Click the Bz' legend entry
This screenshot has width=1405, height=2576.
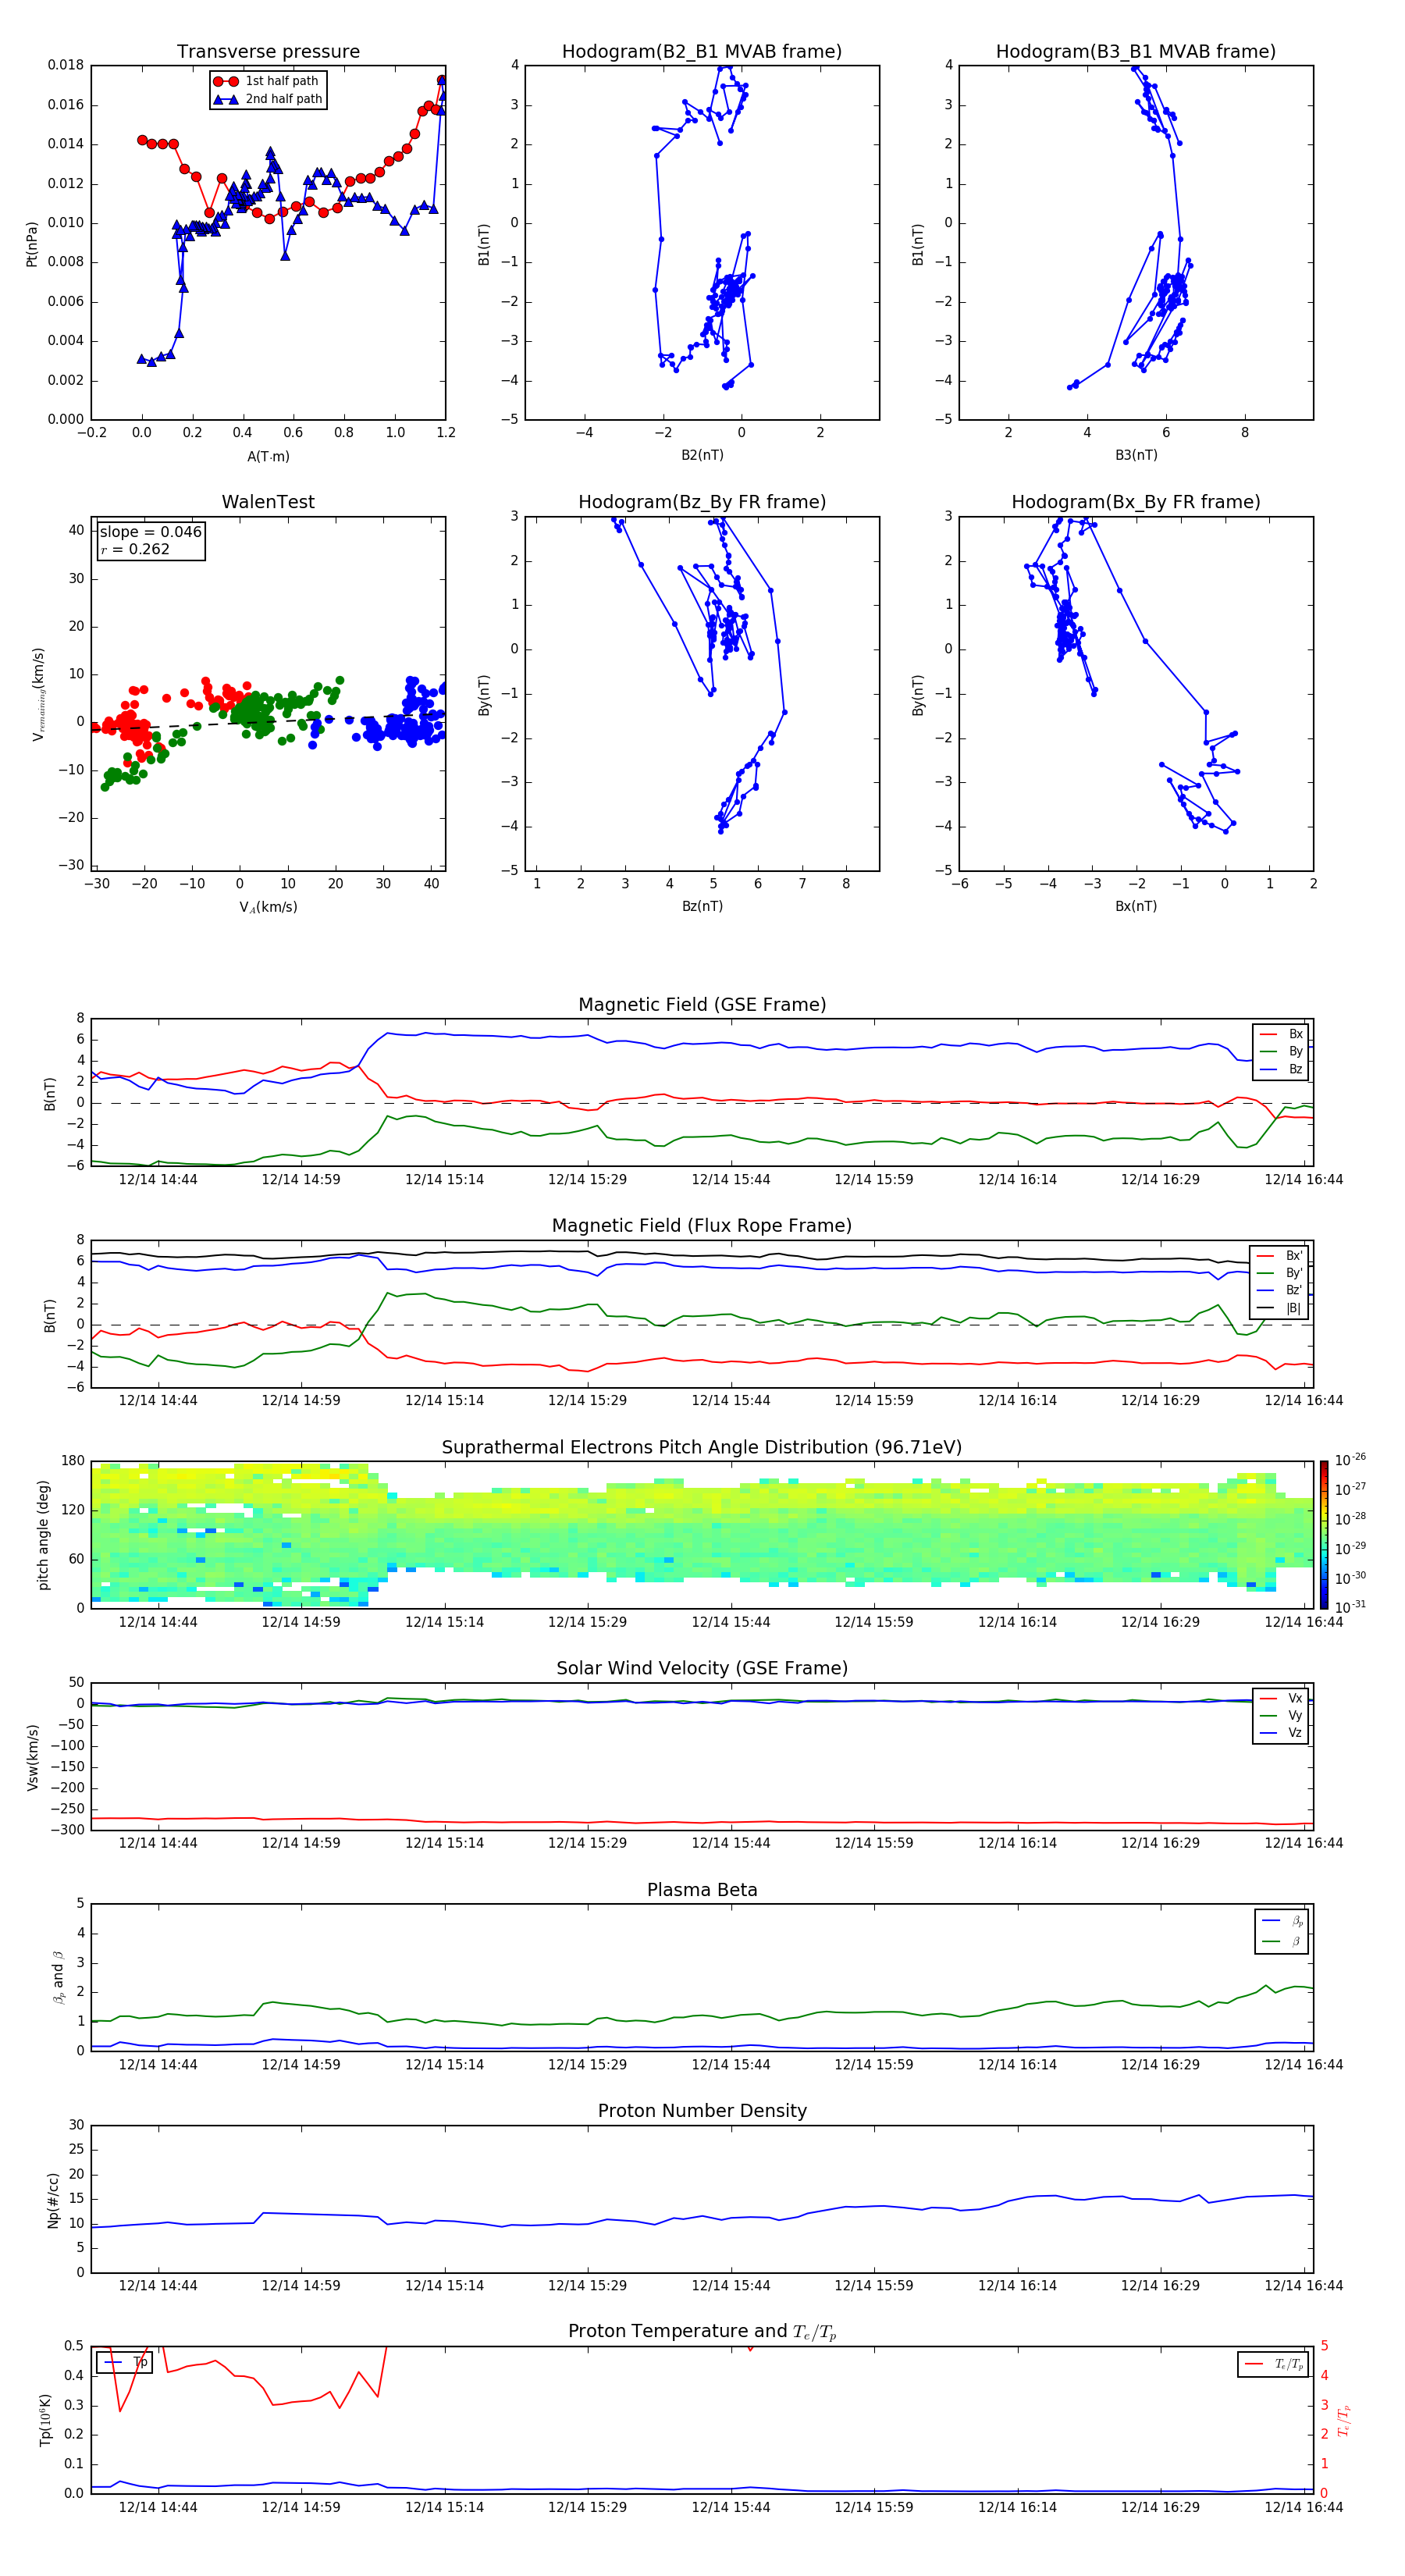[1279, 1291]
